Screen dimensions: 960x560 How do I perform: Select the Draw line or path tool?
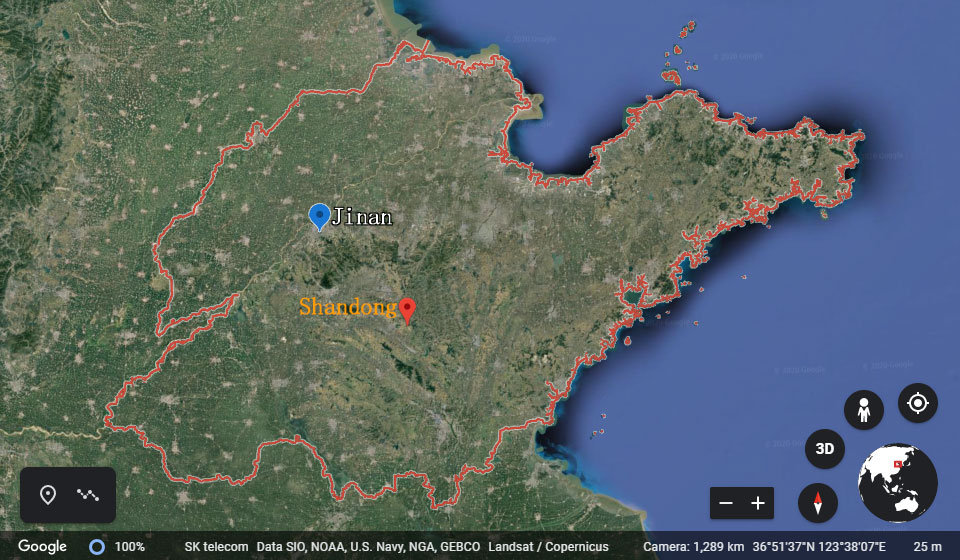(89, 495)
